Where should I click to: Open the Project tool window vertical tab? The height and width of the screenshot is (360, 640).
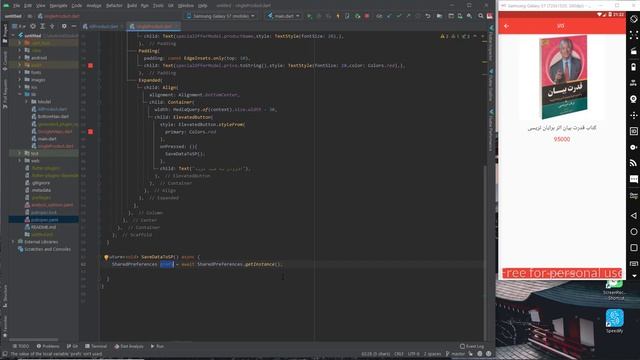tap(5, 33)
